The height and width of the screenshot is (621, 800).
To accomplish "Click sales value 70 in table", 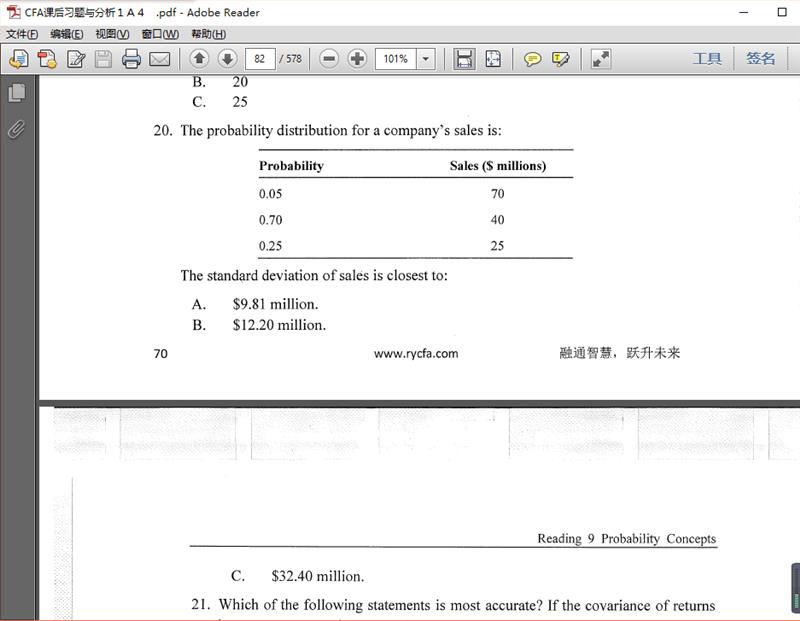I will (x=497, y=194).
